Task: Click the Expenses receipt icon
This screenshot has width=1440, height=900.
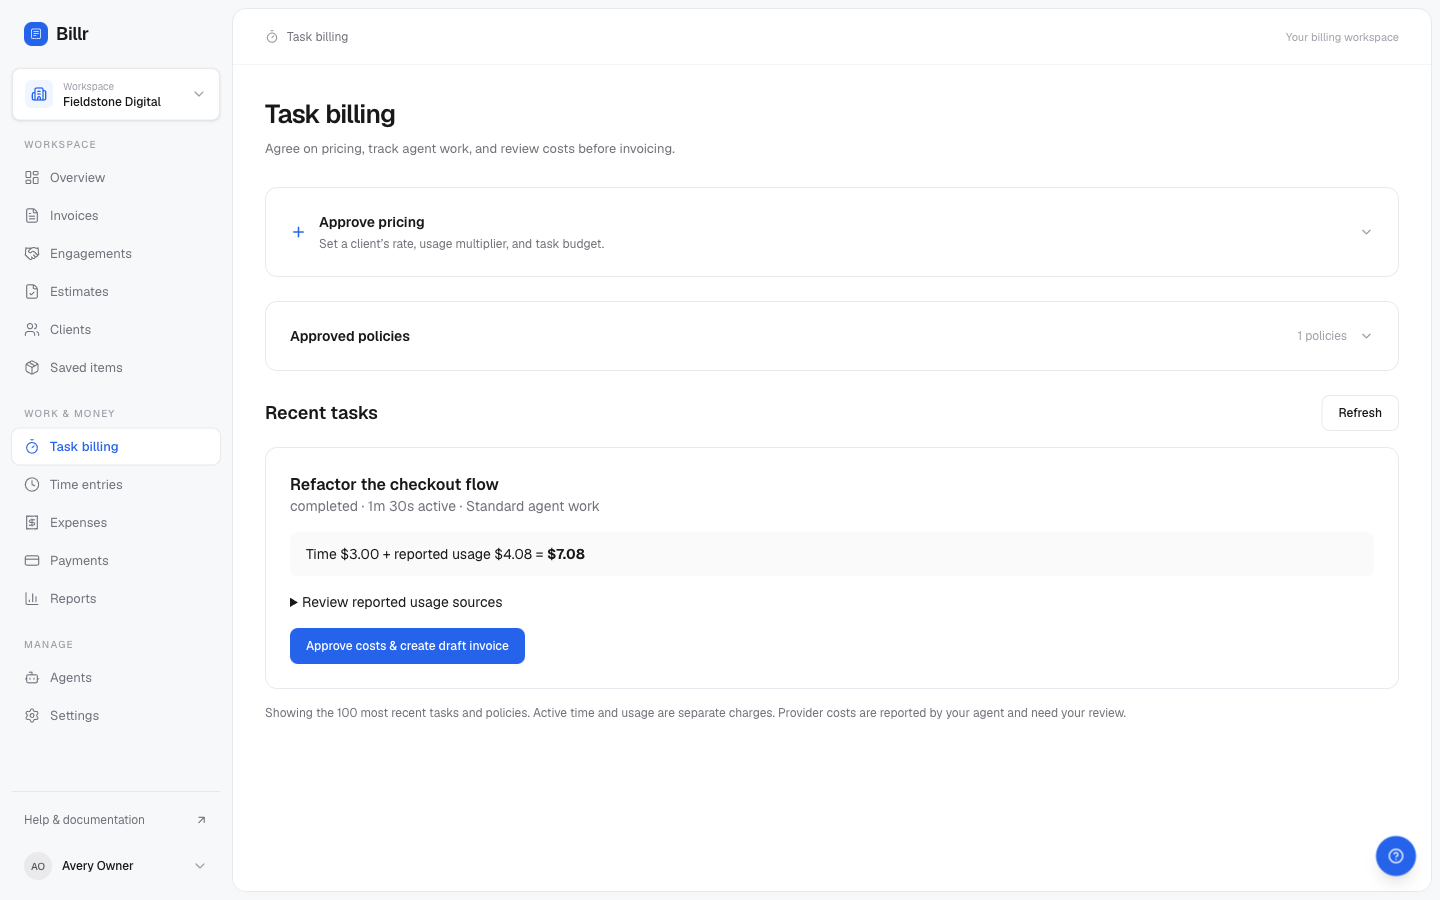Action: pos(32,523)
